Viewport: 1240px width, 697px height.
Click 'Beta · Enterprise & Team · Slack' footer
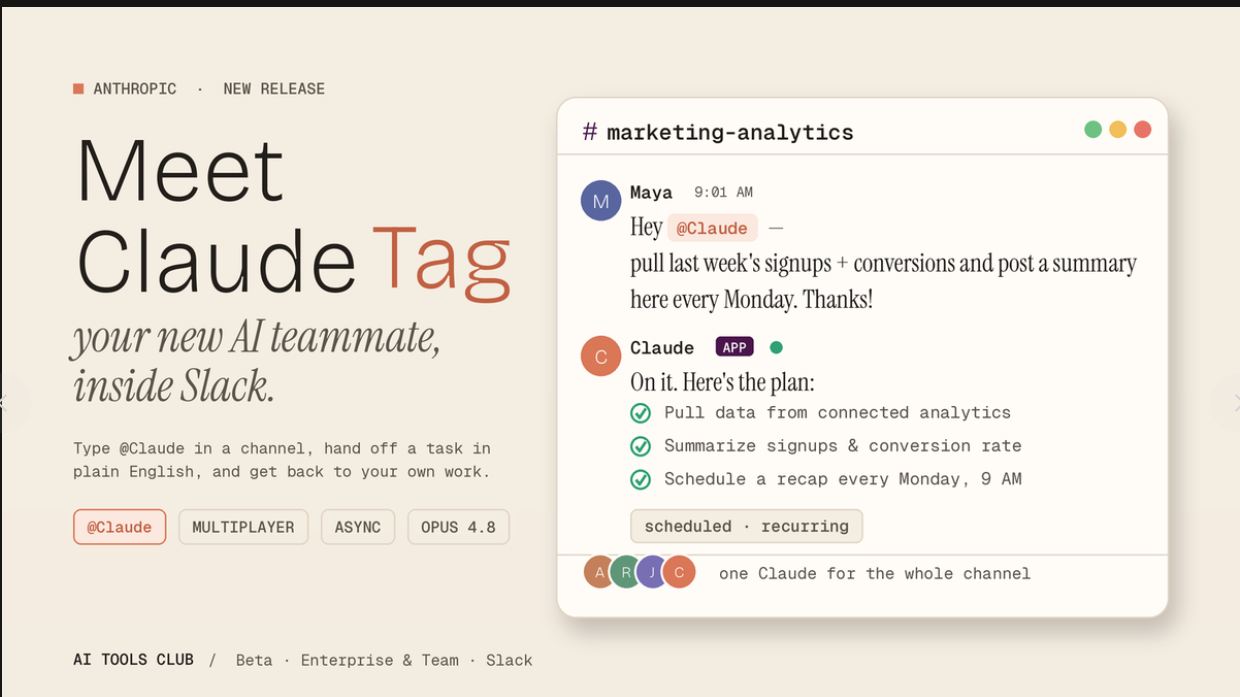point(384,660)
